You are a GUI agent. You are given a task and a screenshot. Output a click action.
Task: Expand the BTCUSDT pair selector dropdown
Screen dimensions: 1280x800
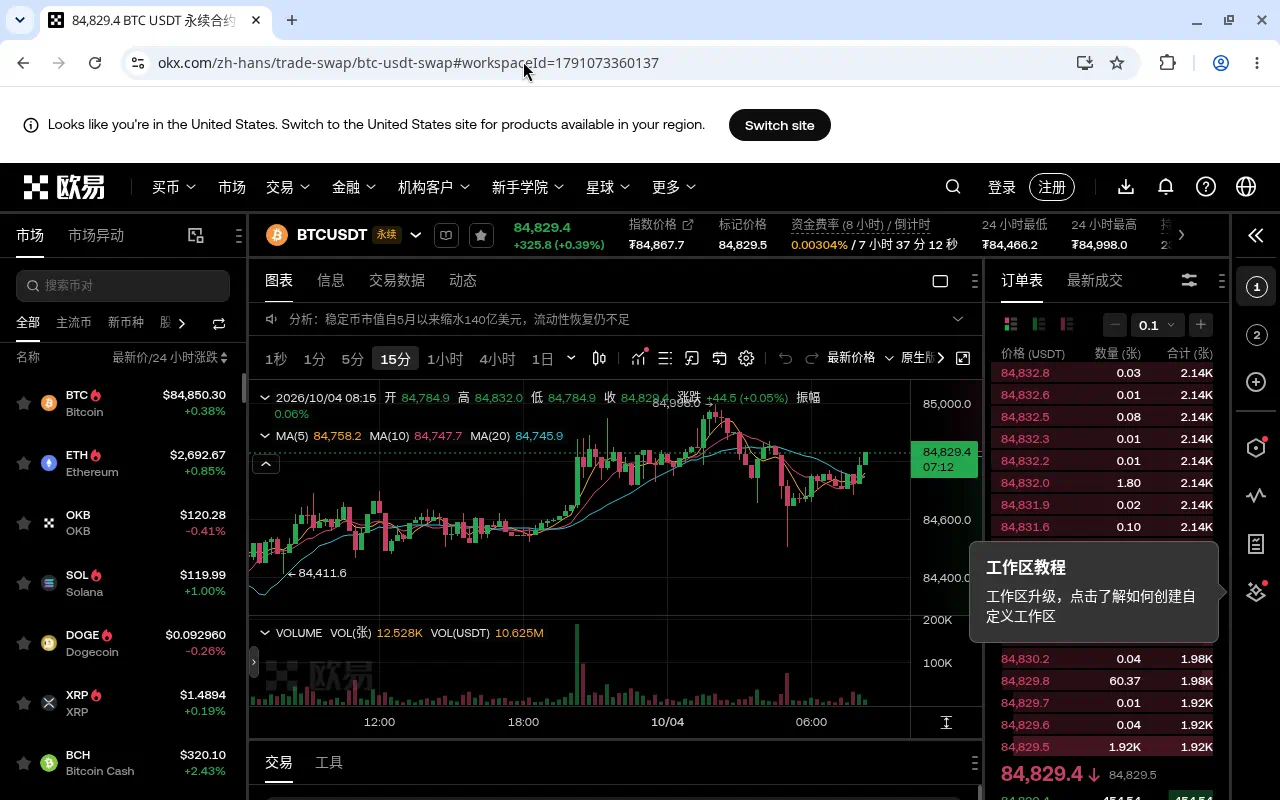[x=416, y=235]
